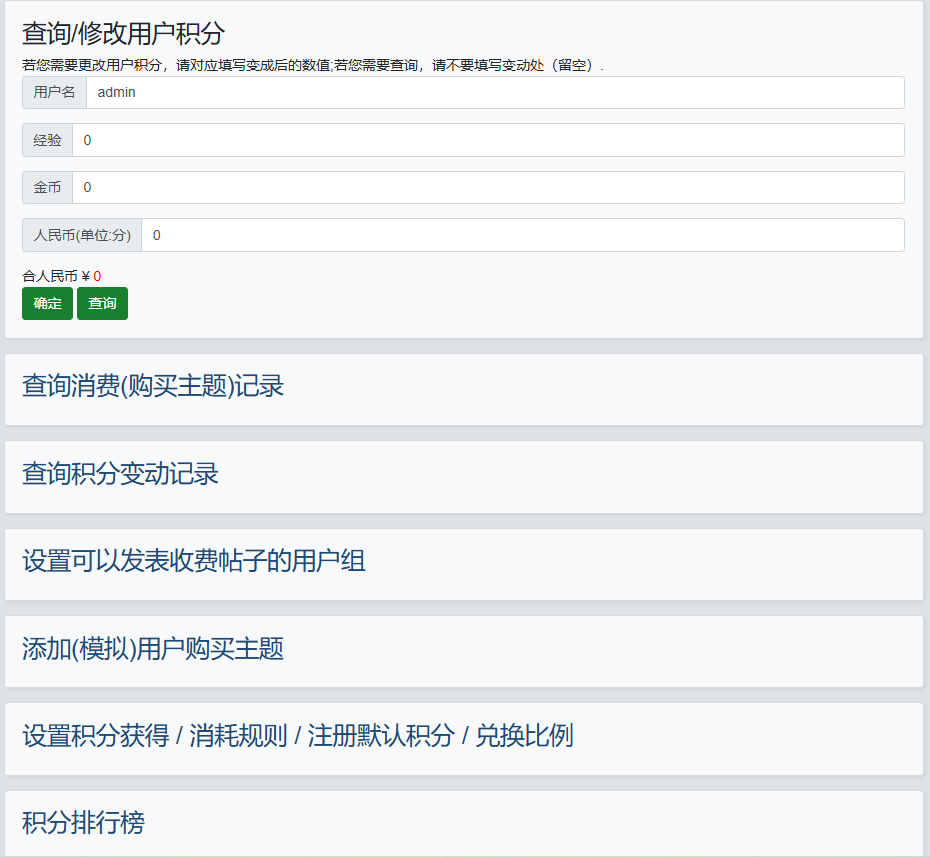930x857 pixels.
Task: Click the 金币 label addon
Action: (47, 187)
